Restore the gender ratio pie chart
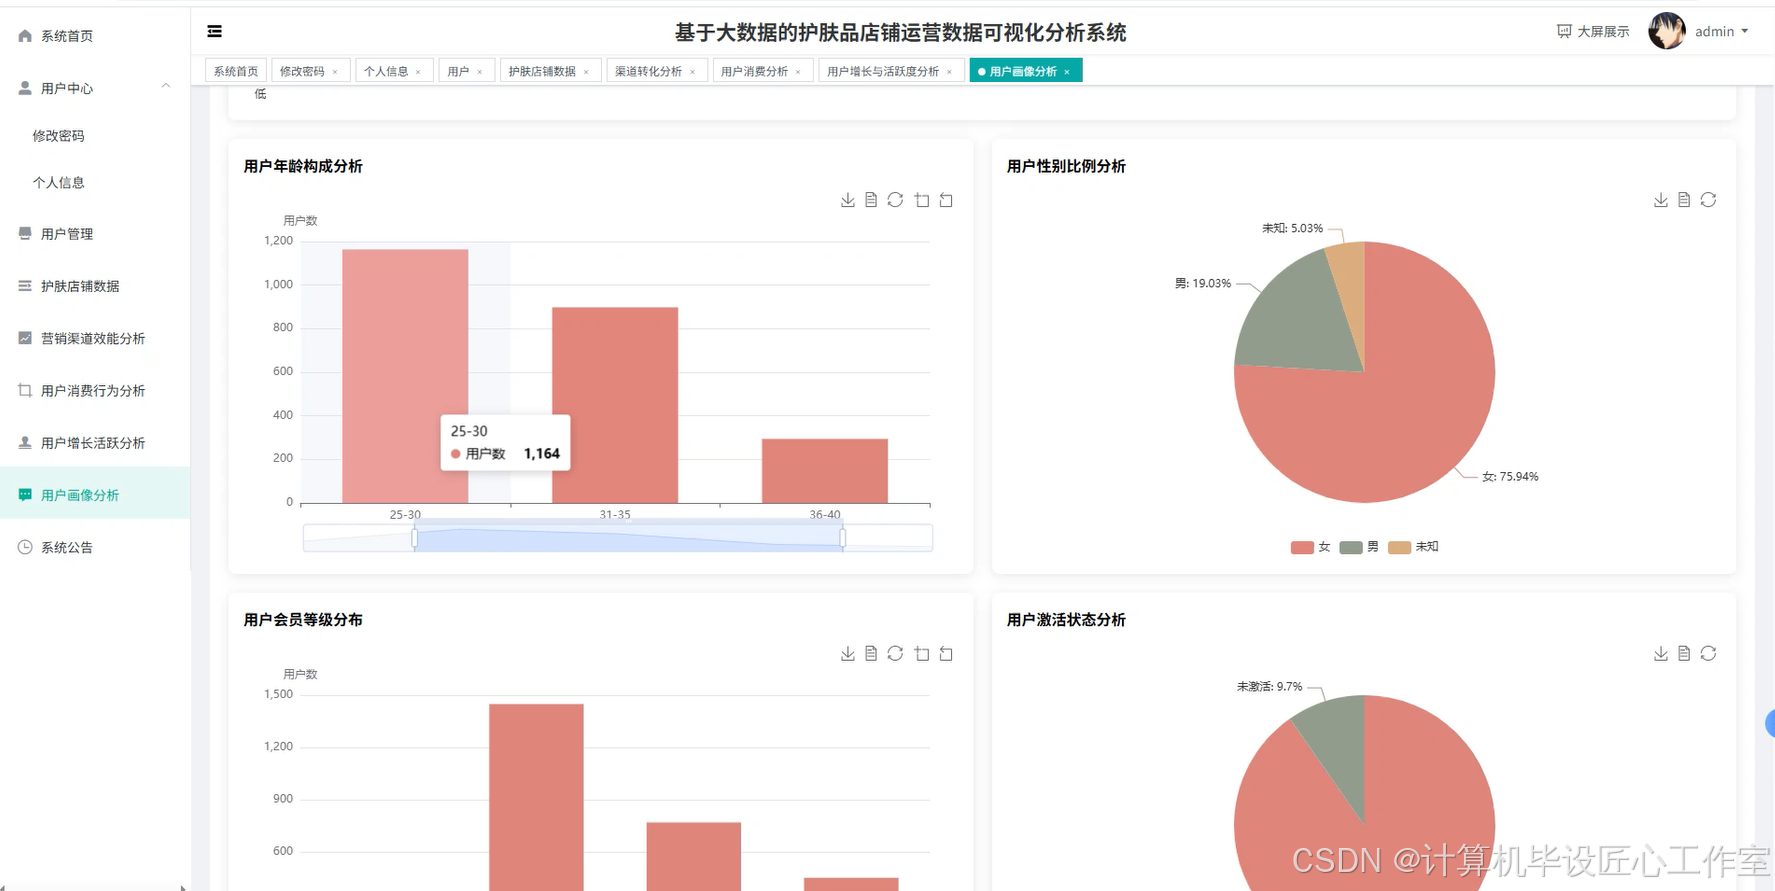 point(1708,200)
